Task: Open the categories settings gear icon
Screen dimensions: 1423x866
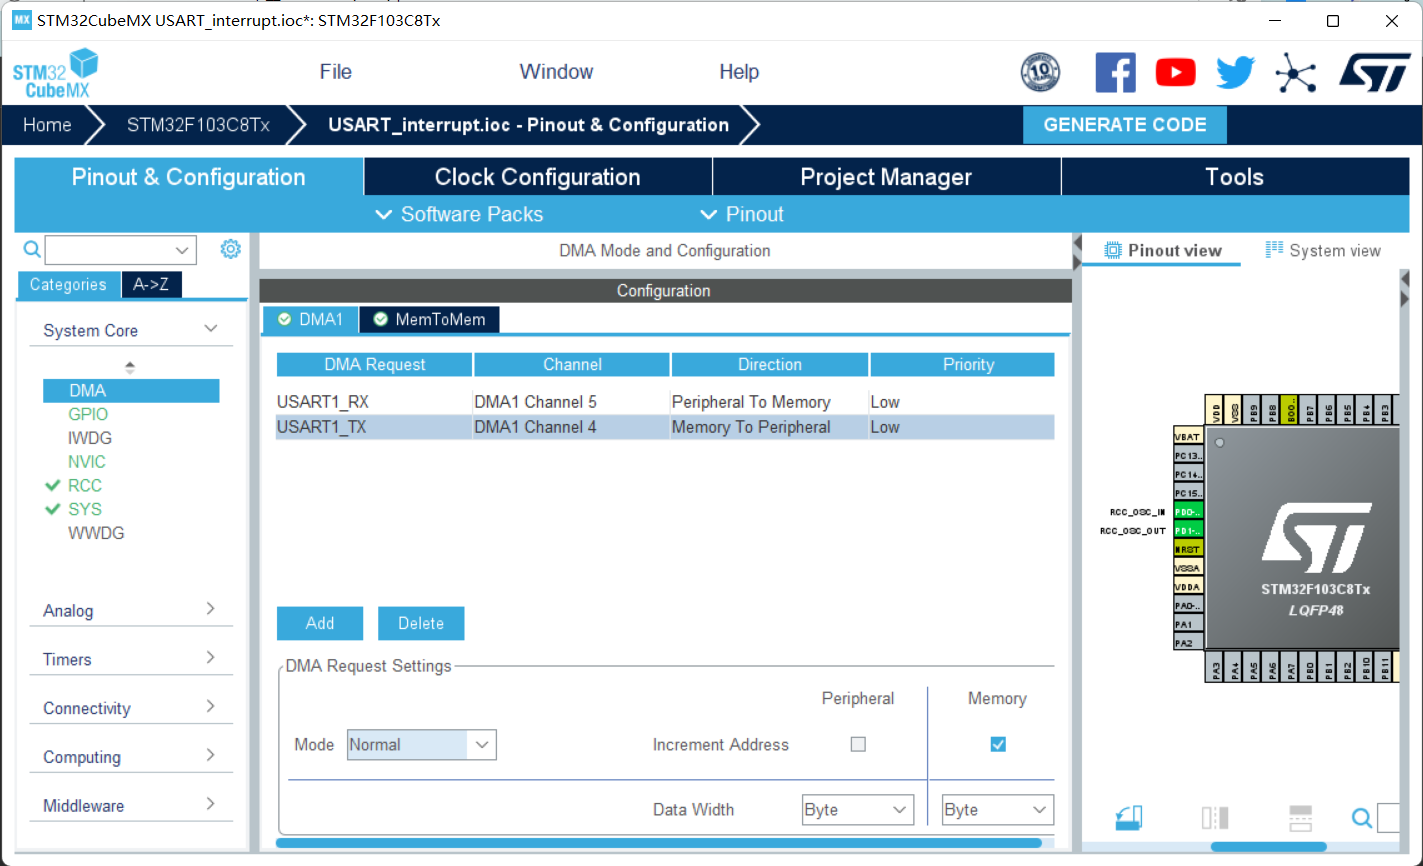Action: click(x=230, y=249)
